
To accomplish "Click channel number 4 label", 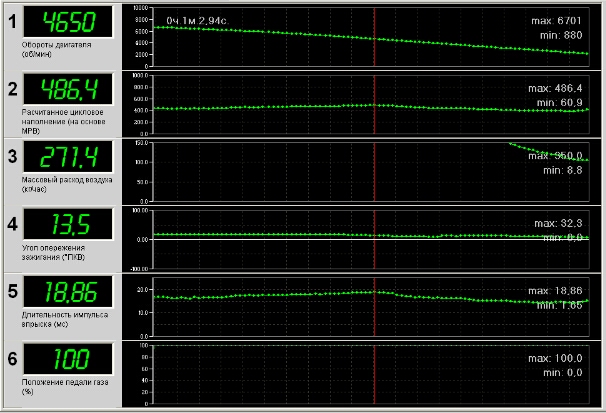I will point(13,224).
